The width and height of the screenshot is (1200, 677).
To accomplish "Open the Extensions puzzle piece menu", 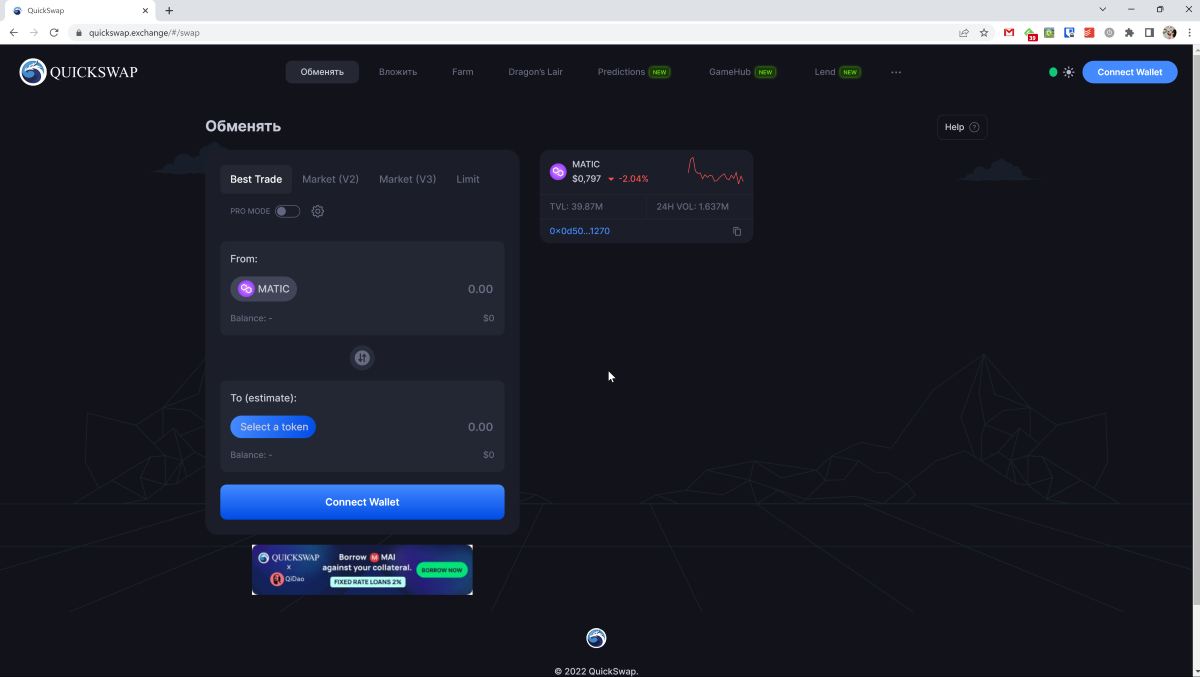I will click(x=1129, y=33).
